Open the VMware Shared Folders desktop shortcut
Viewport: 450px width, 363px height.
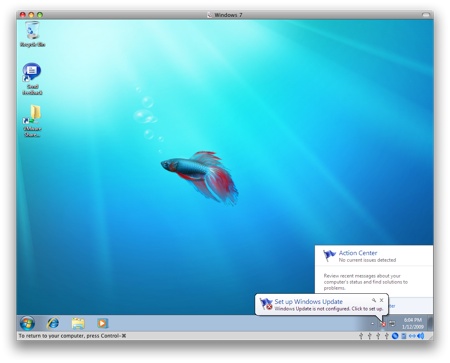coord(32,121)
